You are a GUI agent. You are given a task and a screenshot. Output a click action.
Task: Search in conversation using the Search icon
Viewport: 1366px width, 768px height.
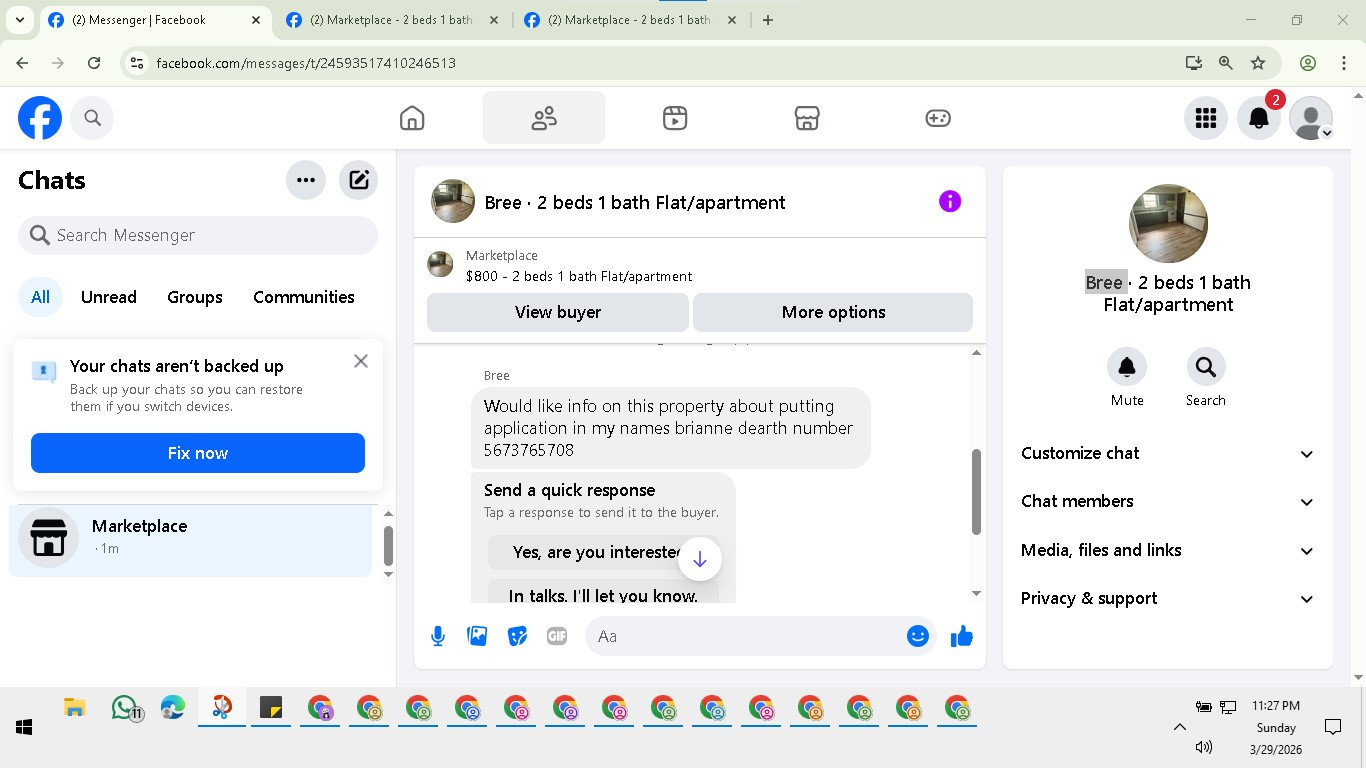[1206, 367]
